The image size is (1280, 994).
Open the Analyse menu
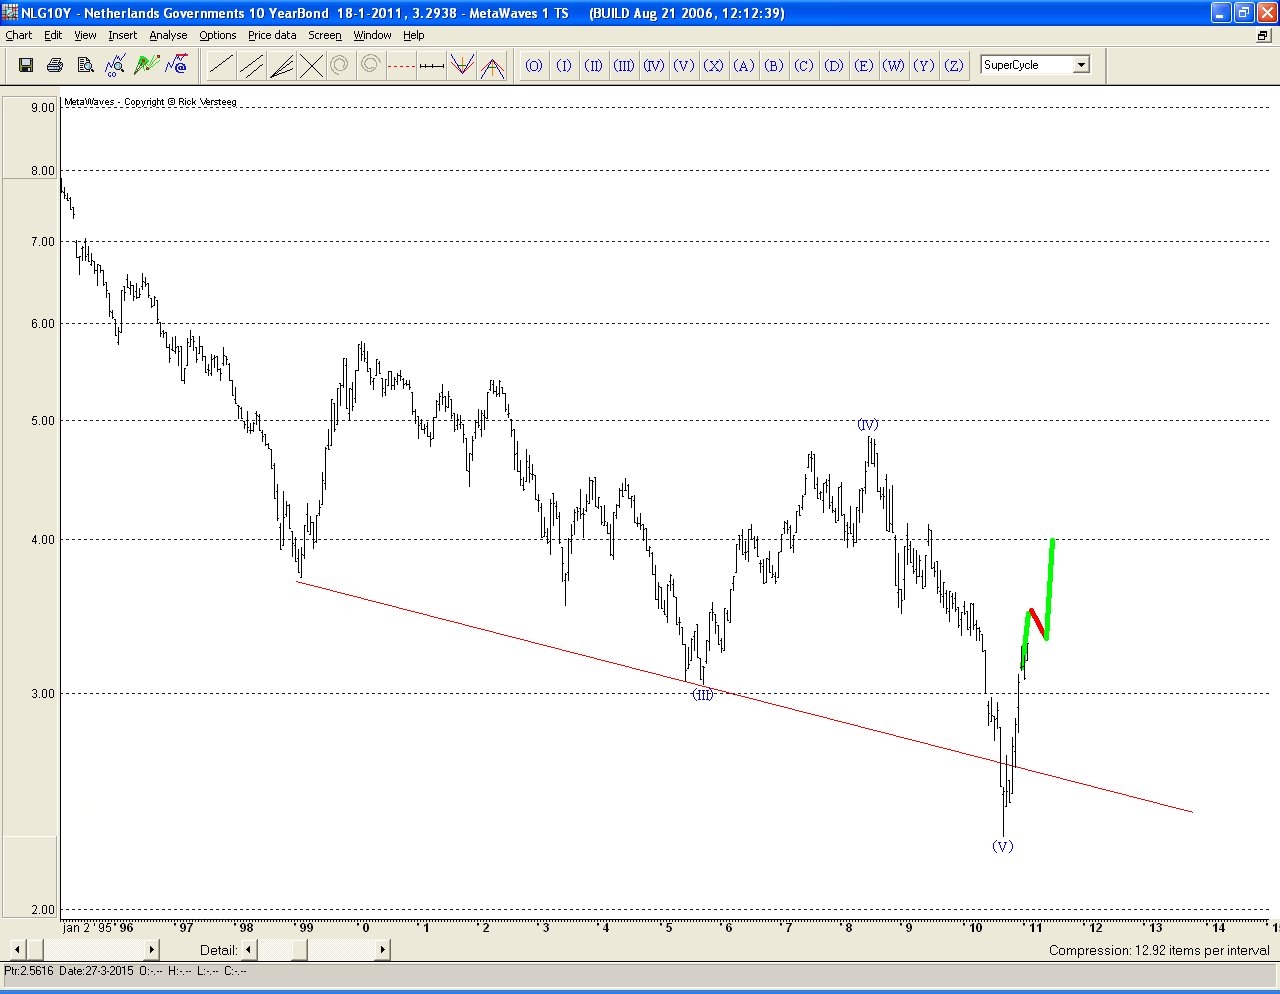tap(168, 35)
